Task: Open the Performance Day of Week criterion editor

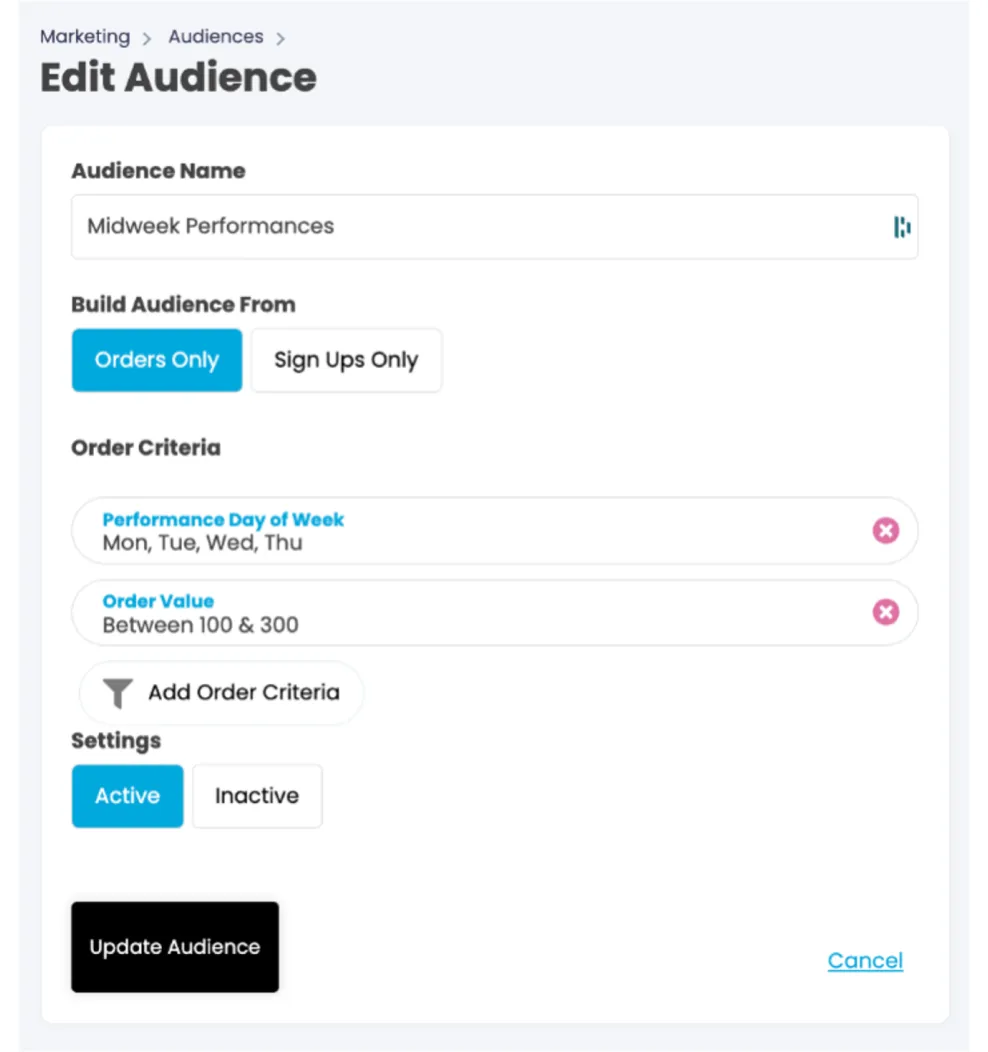Action: pyautogui.click(x=223, y=519)
